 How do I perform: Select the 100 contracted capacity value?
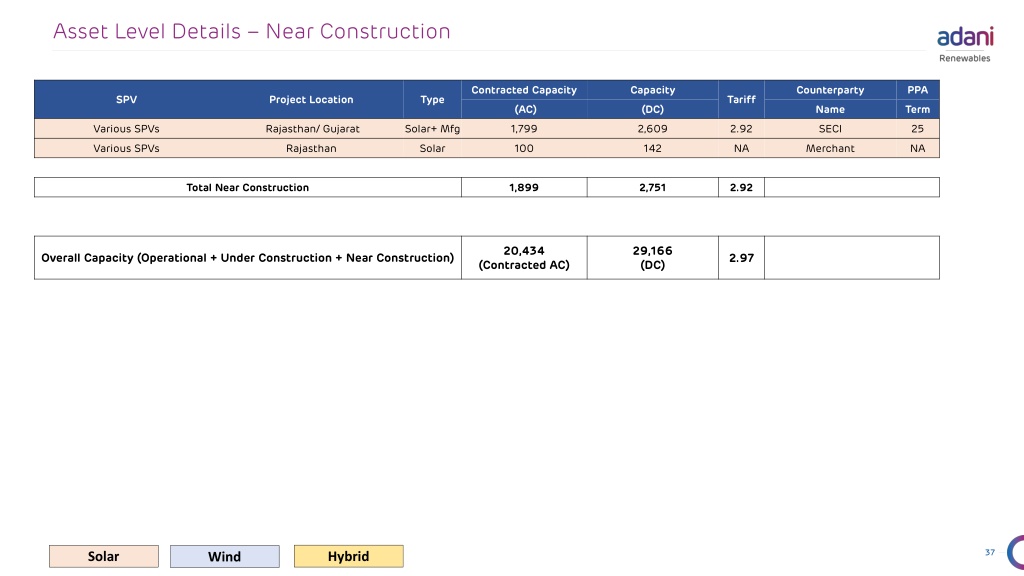point(524,148)
